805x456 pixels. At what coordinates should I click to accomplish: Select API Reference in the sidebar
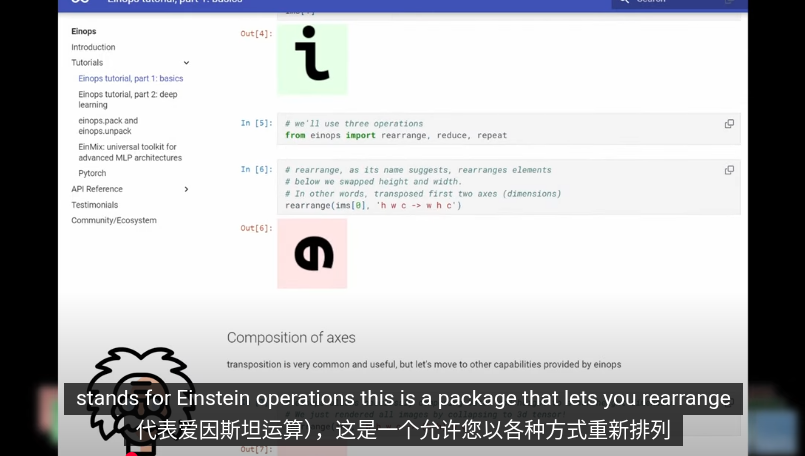97,189
